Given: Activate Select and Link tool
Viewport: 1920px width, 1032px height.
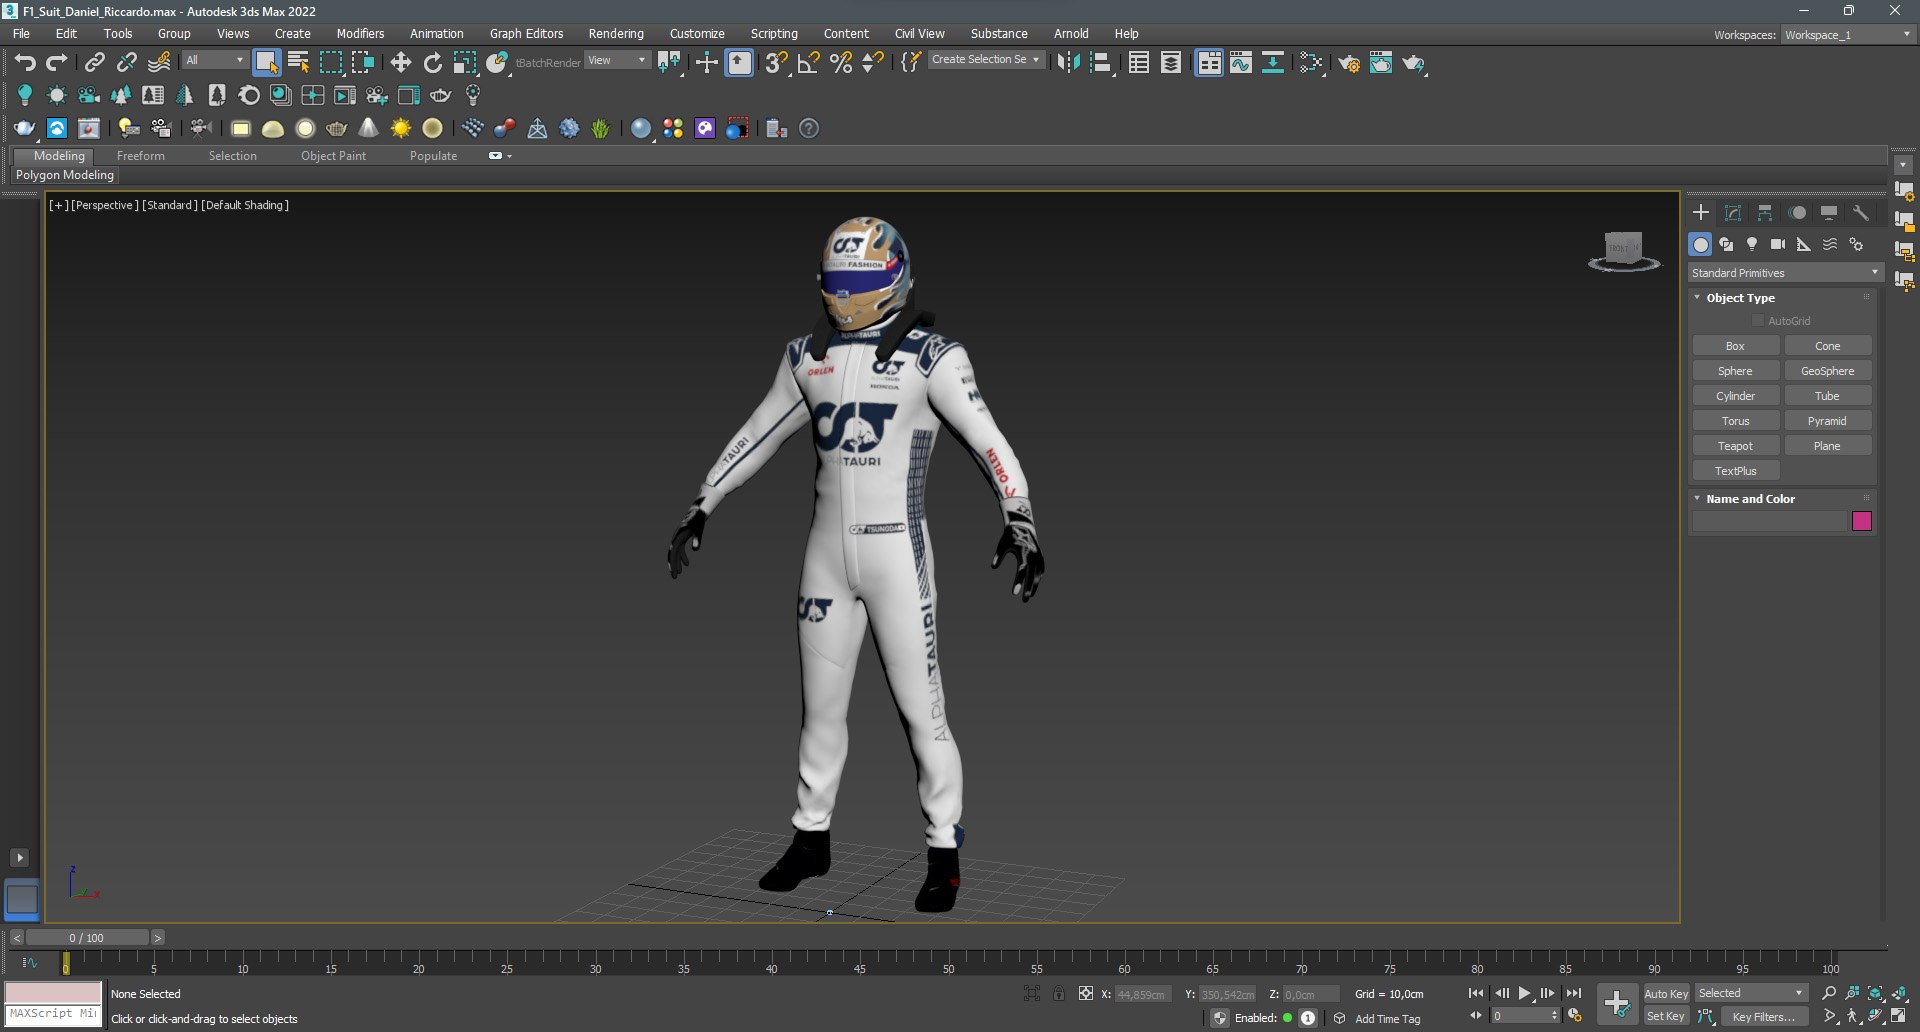Looking at the screenshot, I should (x=95, y=63).
